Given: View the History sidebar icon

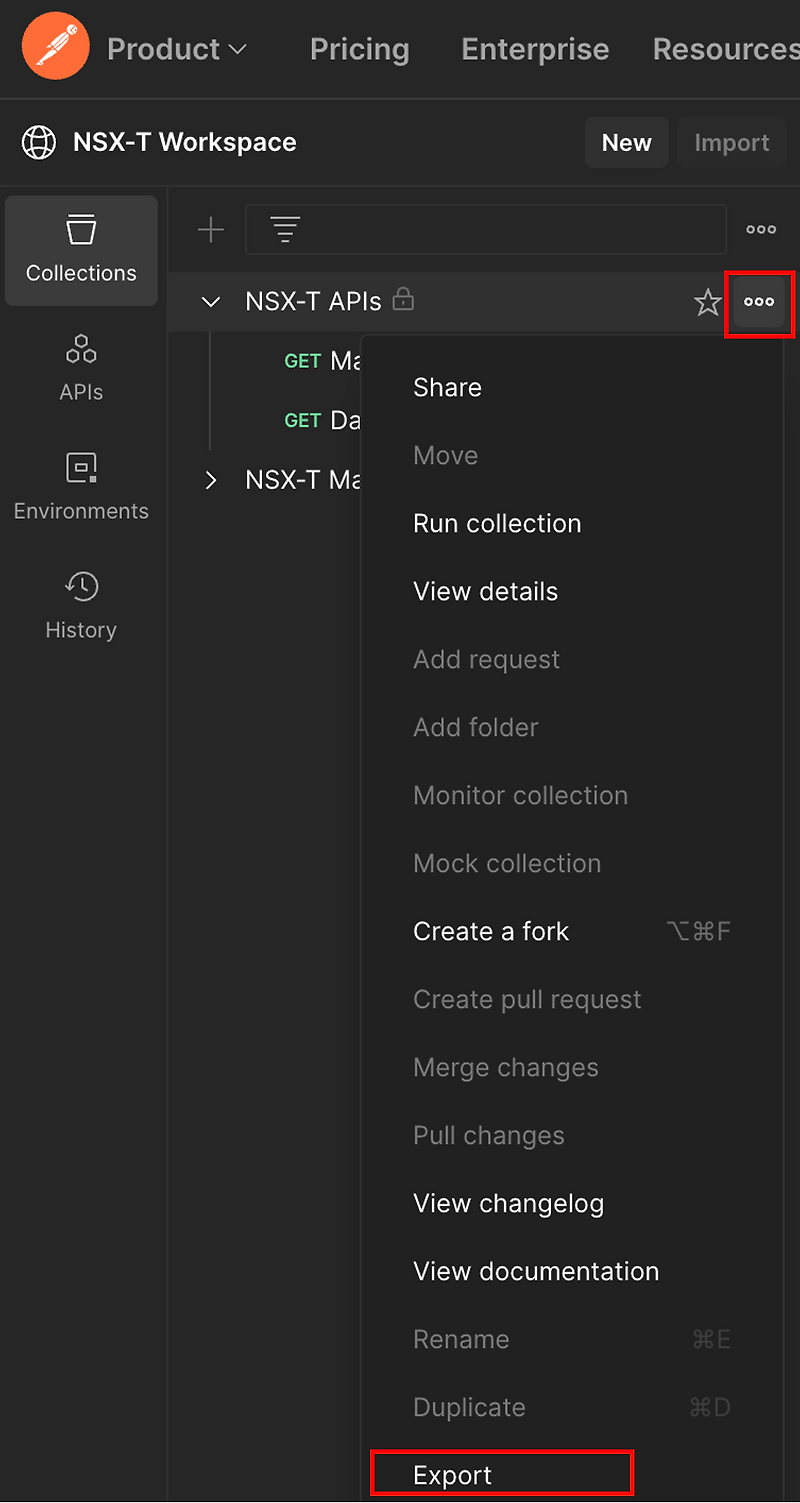Looking at the screenshot, I should coord(81,605).
